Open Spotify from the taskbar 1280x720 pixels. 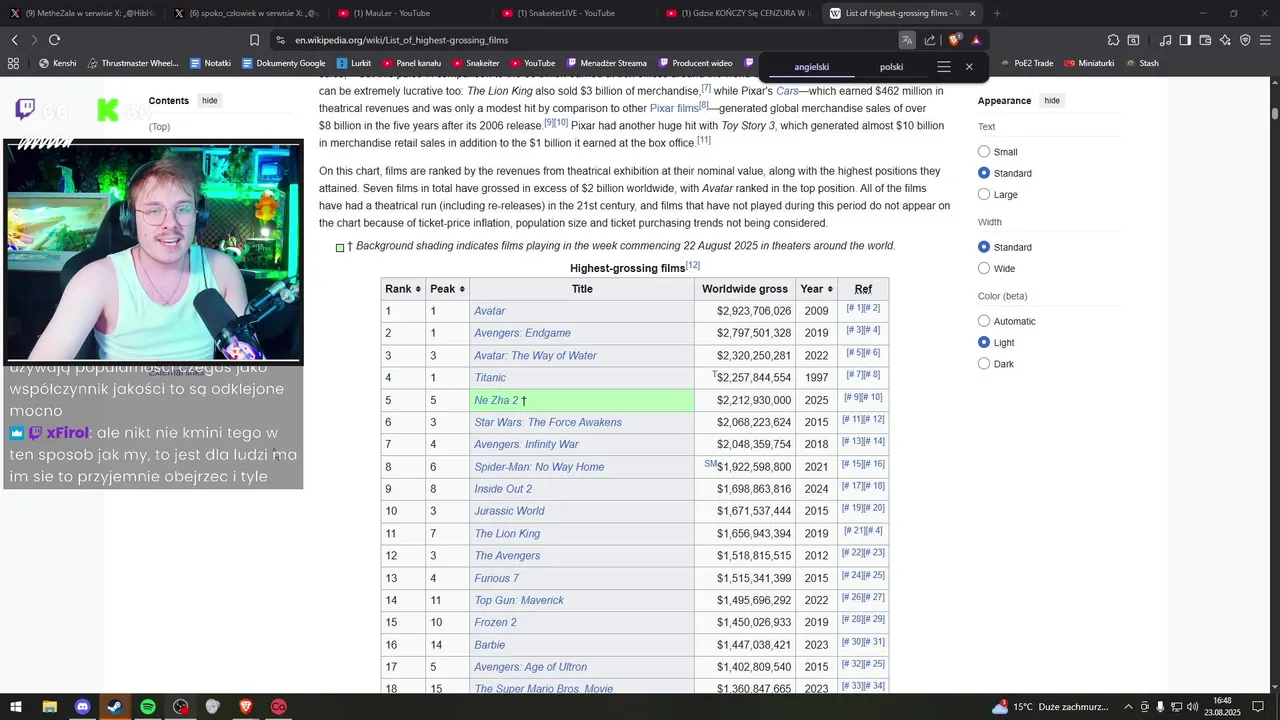(x=147, y=707)
